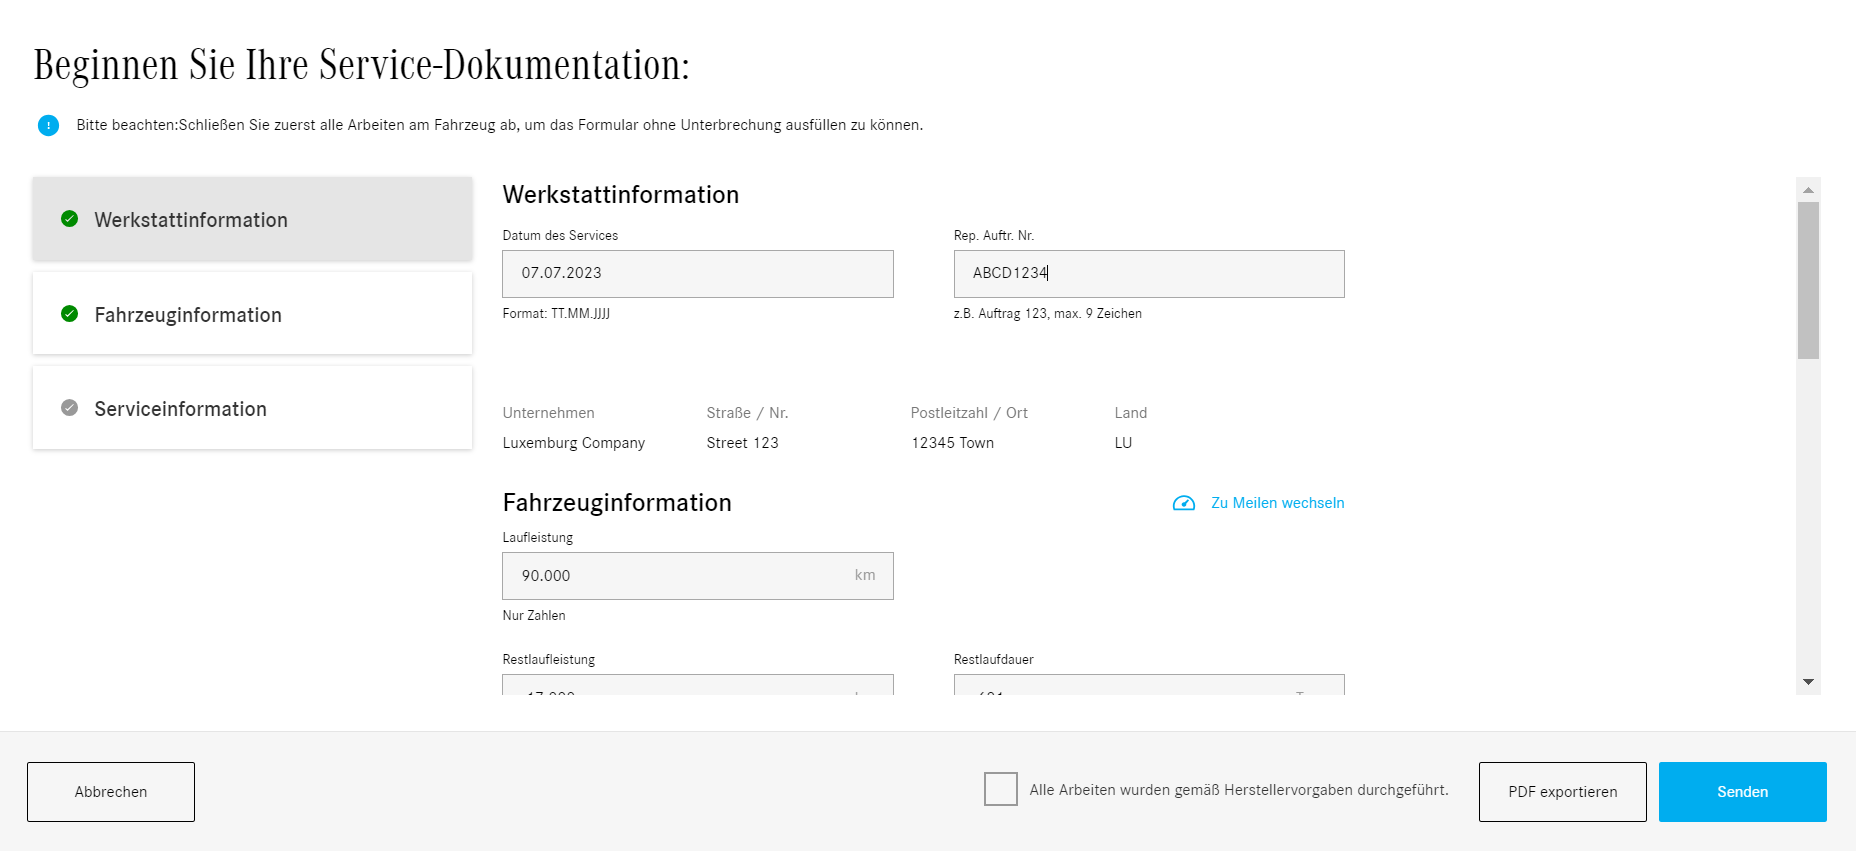Focus the Laufleistung km input field
Screen dimensions: 1856x851
point(698,576)
